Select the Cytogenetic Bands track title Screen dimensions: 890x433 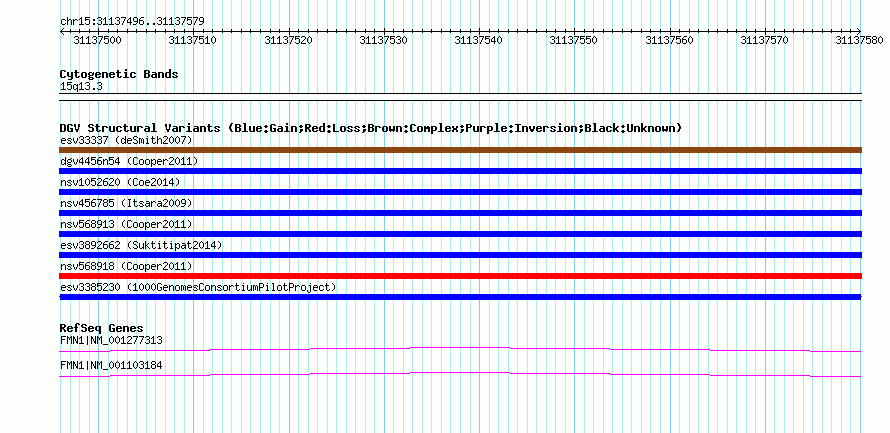point(119,74)
